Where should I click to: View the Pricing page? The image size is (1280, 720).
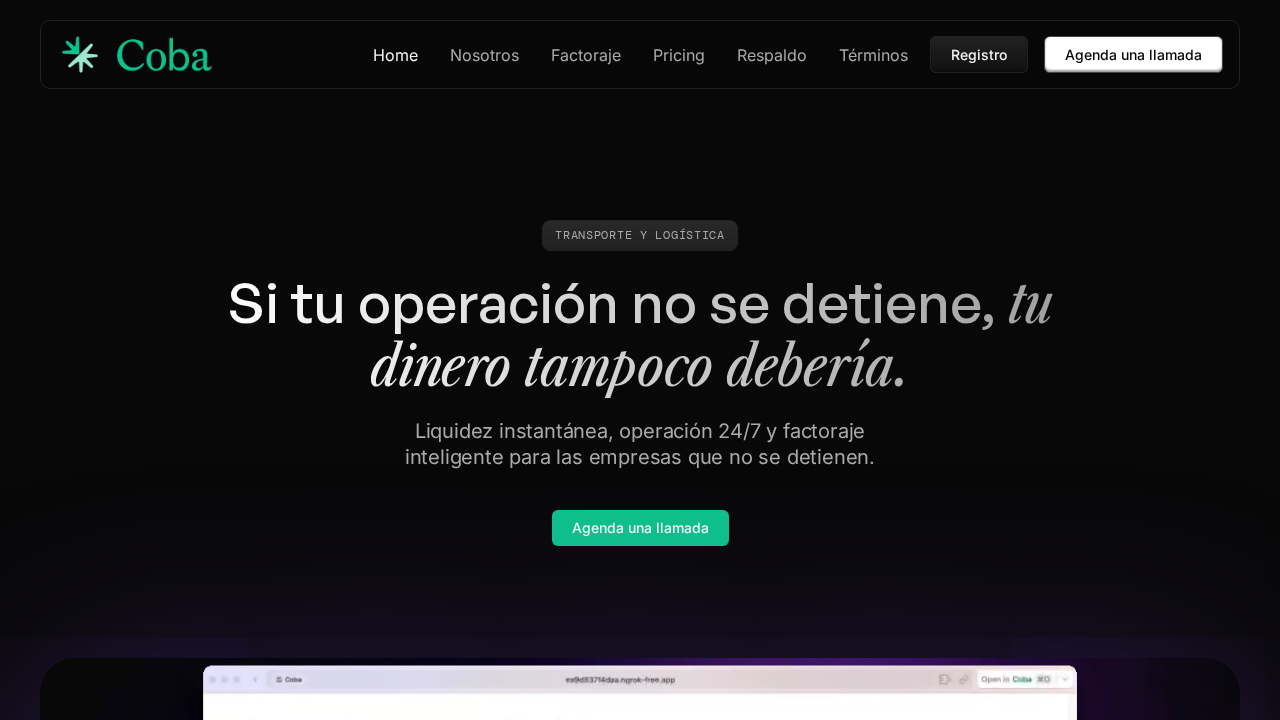tap(679, 55)
